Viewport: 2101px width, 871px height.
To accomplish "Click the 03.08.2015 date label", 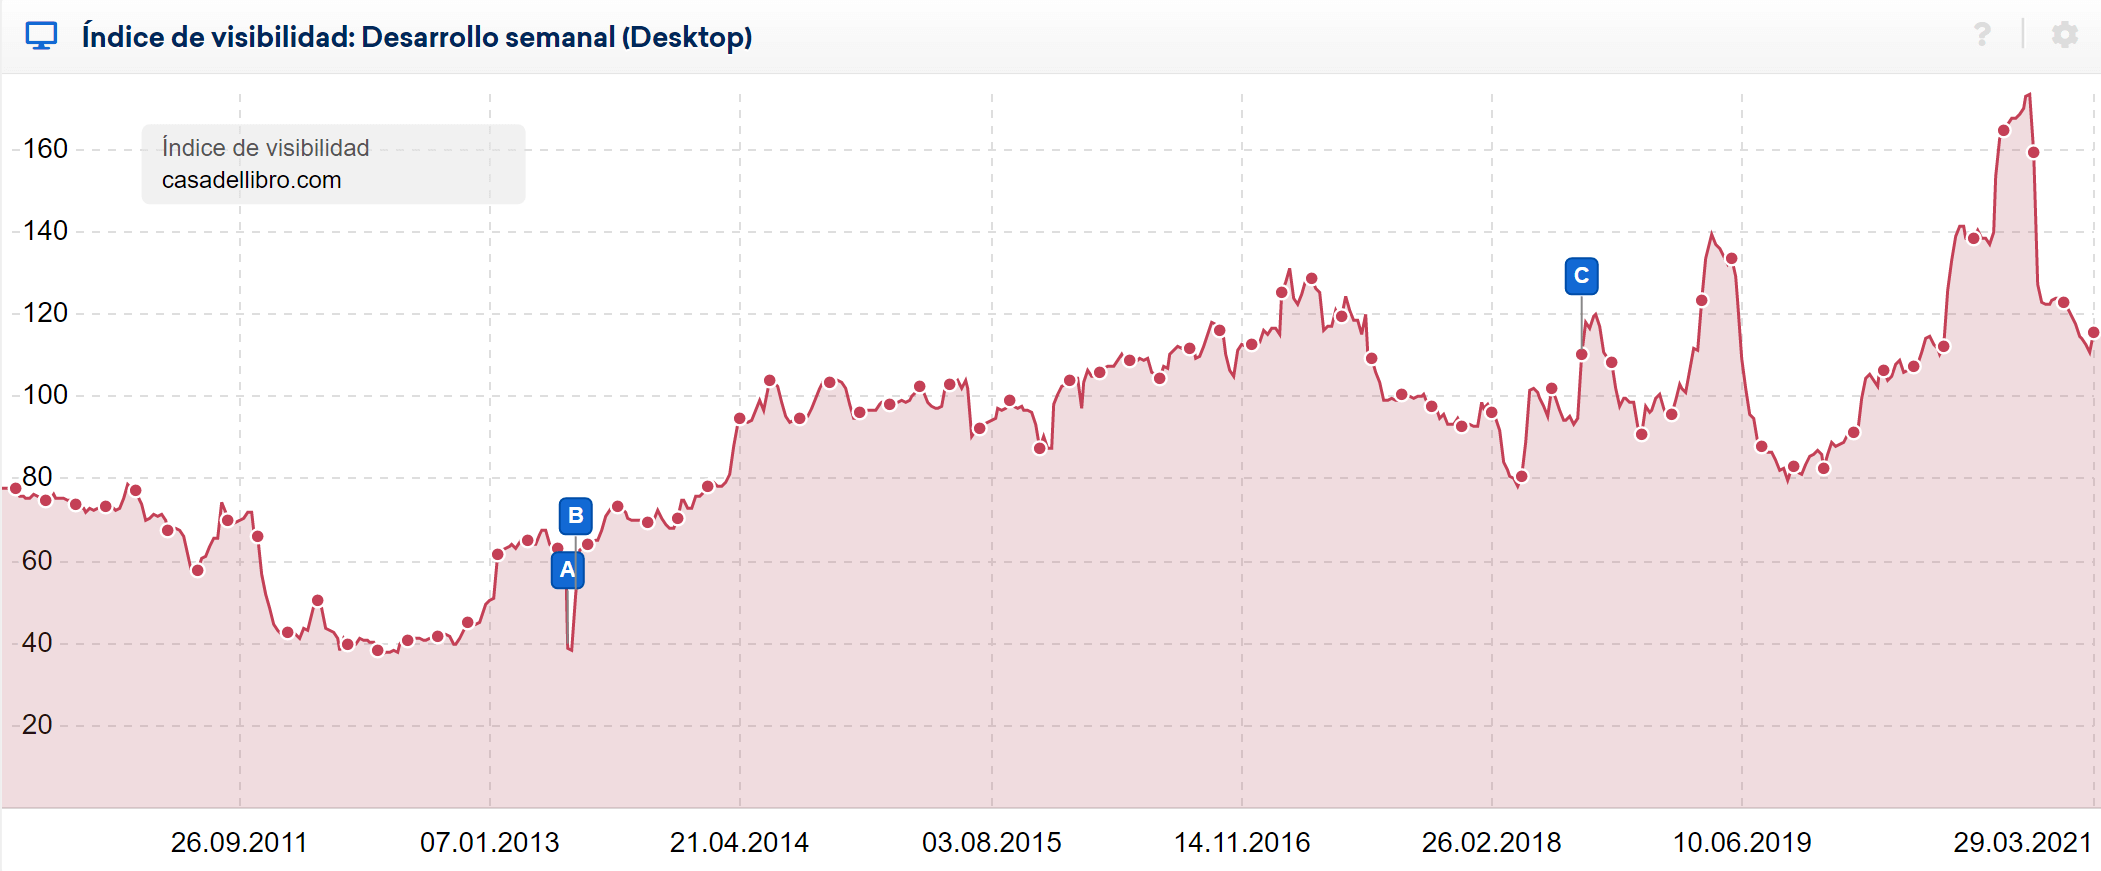I will (x=991, y=842).
